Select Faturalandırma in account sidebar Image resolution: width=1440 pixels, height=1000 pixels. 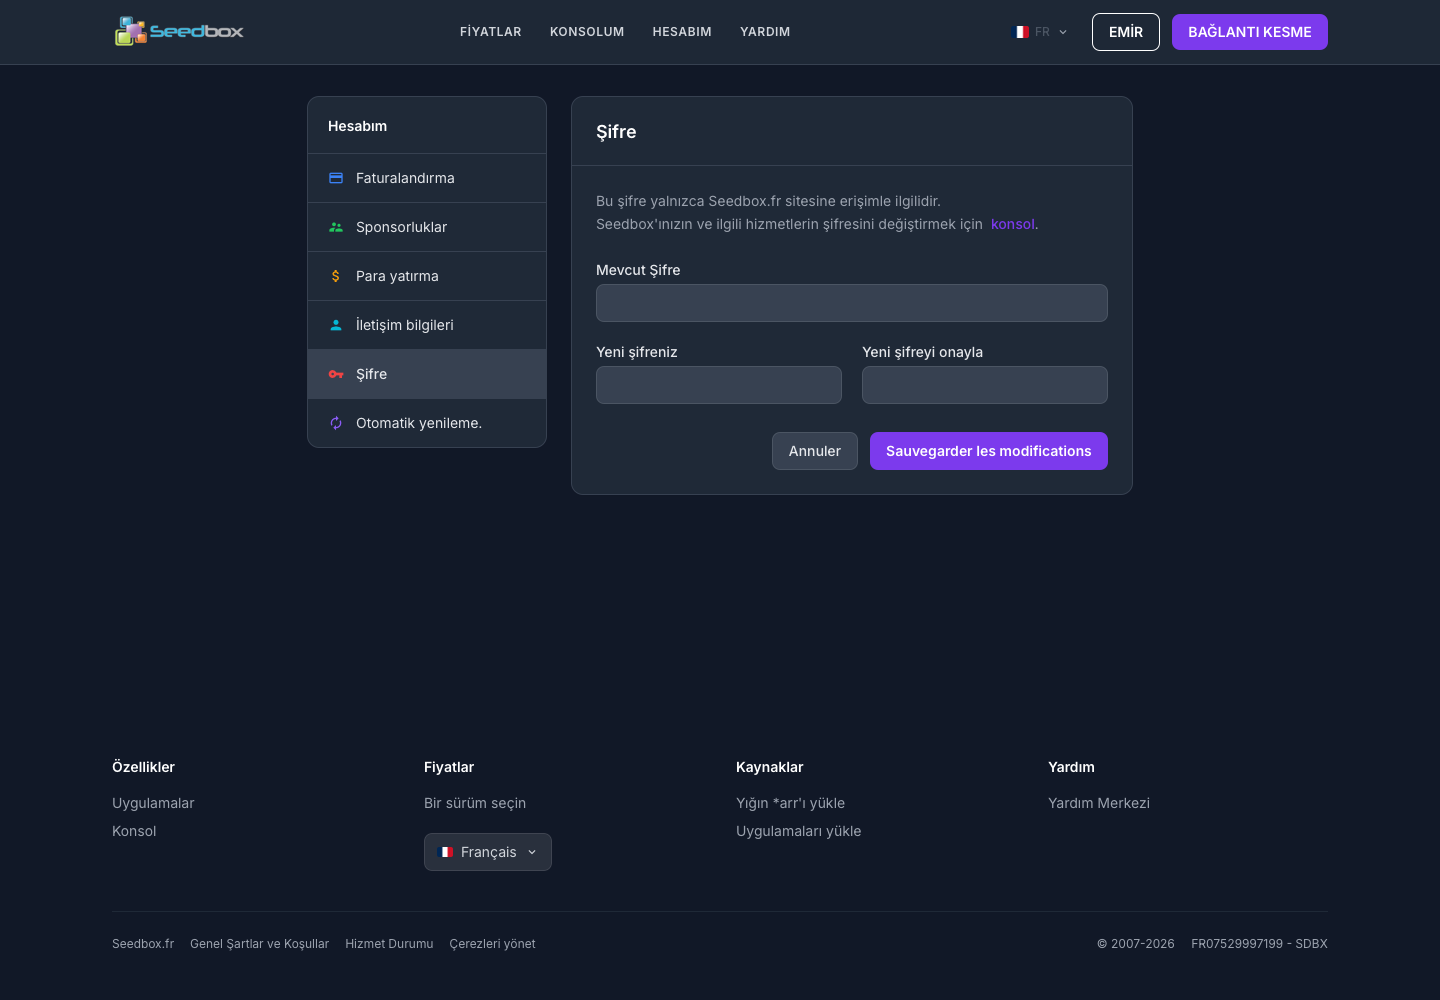427,178
